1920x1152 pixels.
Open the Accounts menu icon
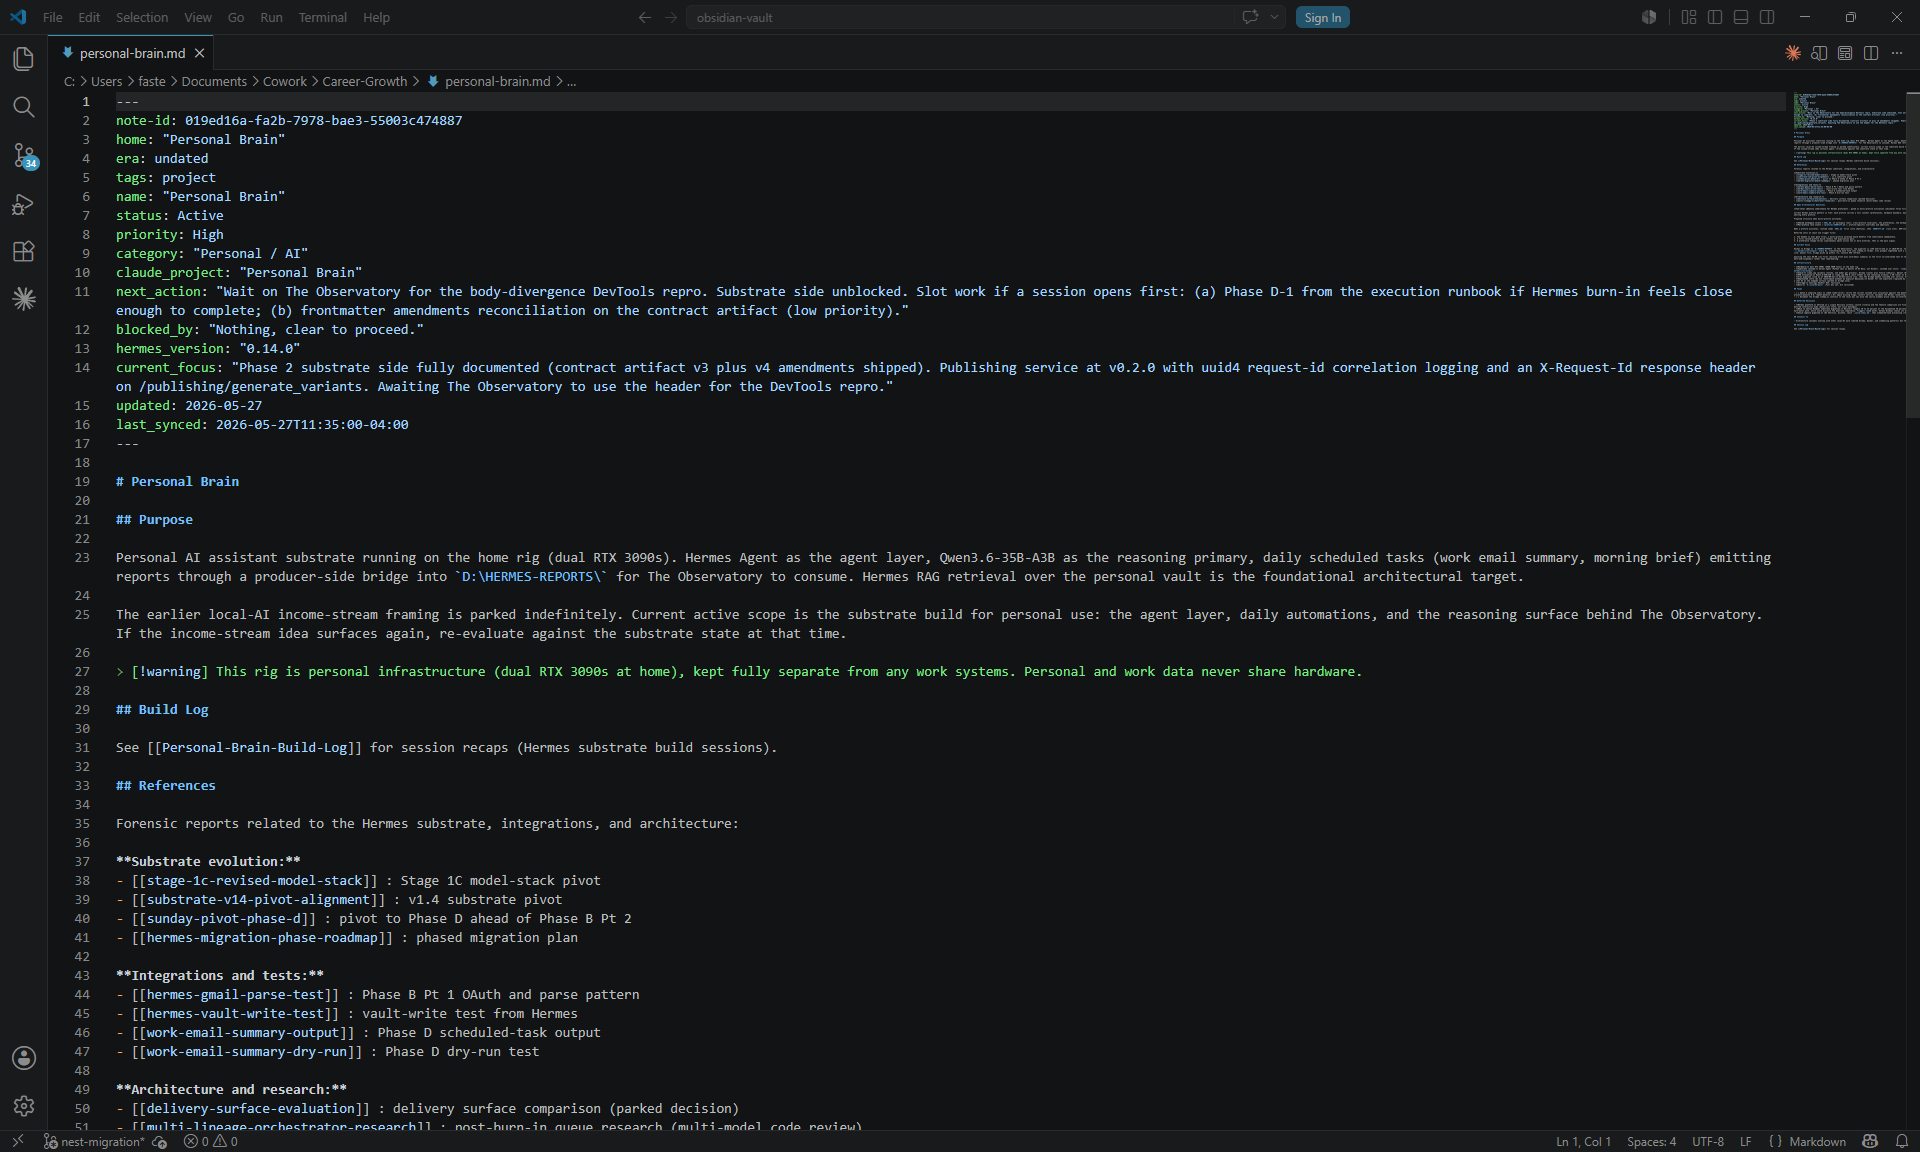pyautogui.click(x=24, y=1058)
